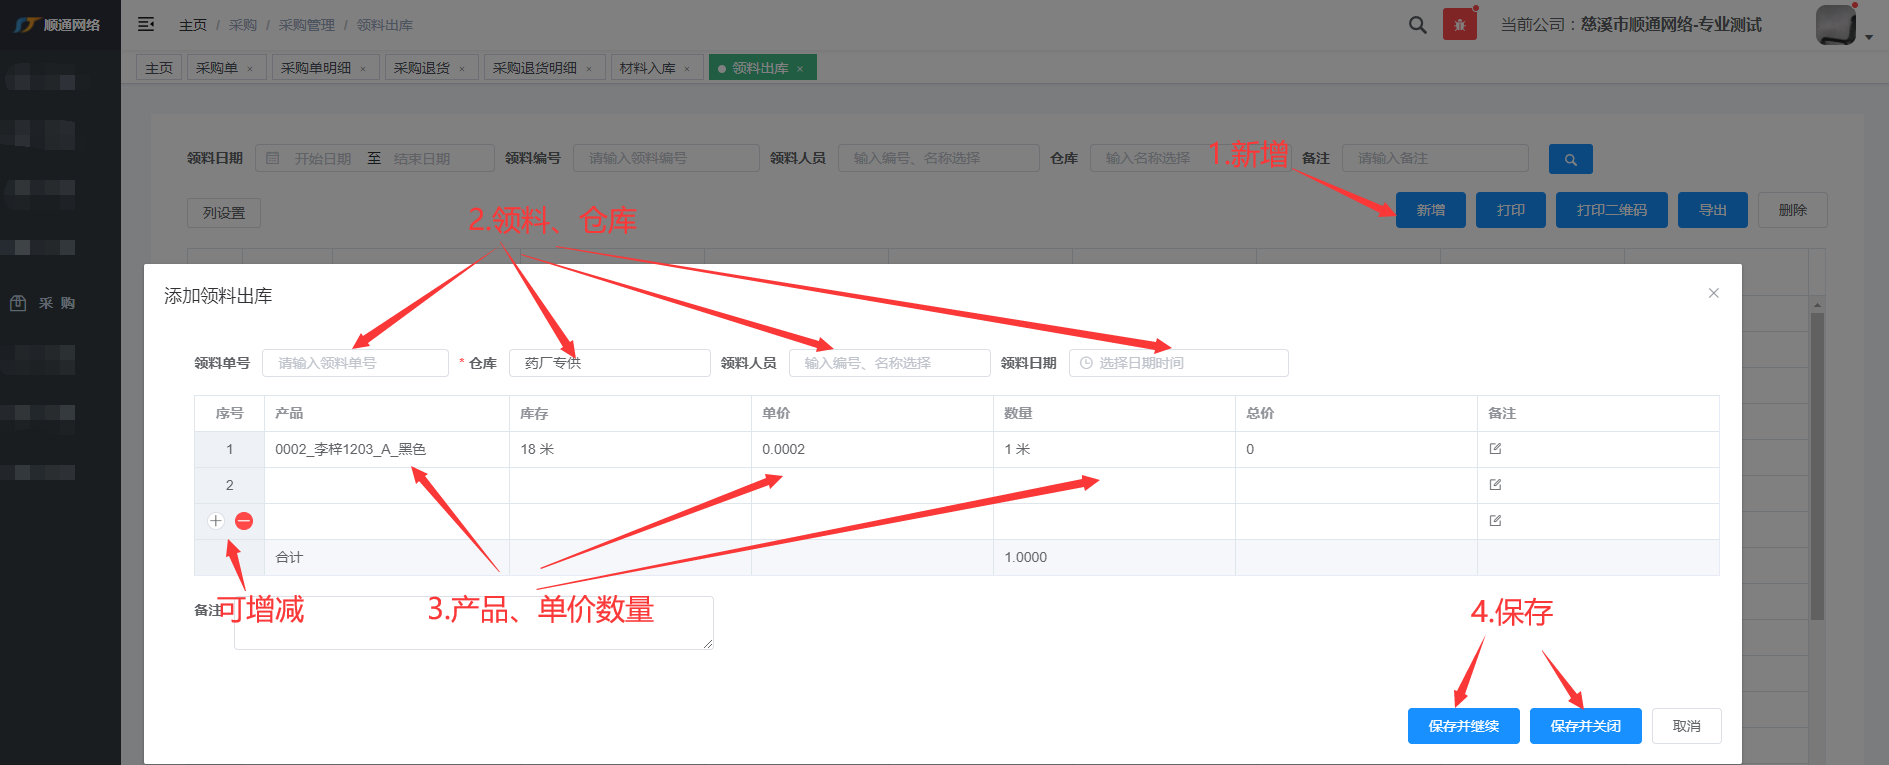Open the red notification icon
This screenshot has width=1889, height=765.
pyautogui.click(x=1459, y=24)
